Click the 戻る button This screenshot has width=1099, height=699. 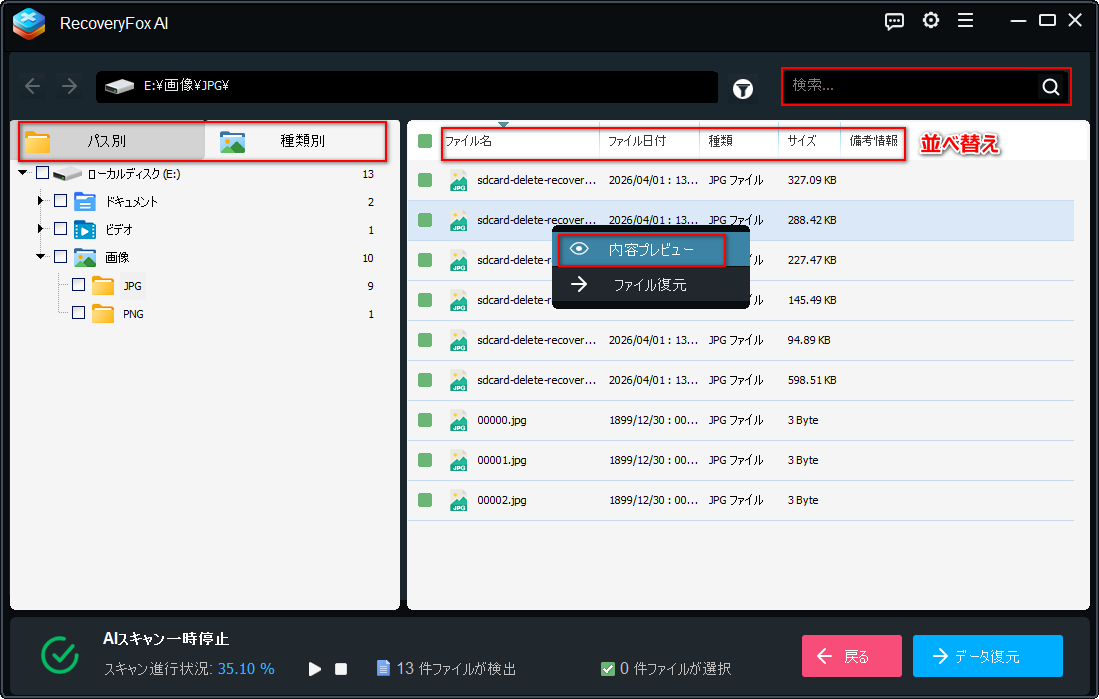coord(852,656)
